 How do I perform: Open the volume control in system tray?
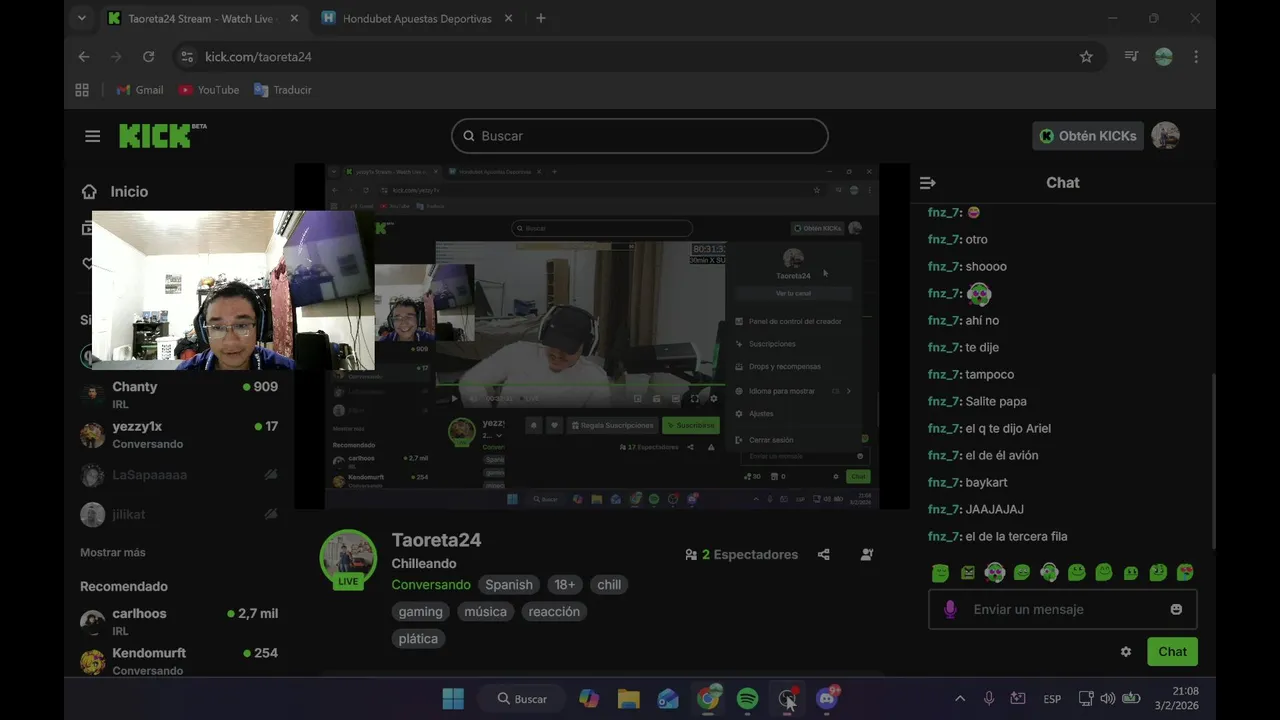pos(1107,699)
